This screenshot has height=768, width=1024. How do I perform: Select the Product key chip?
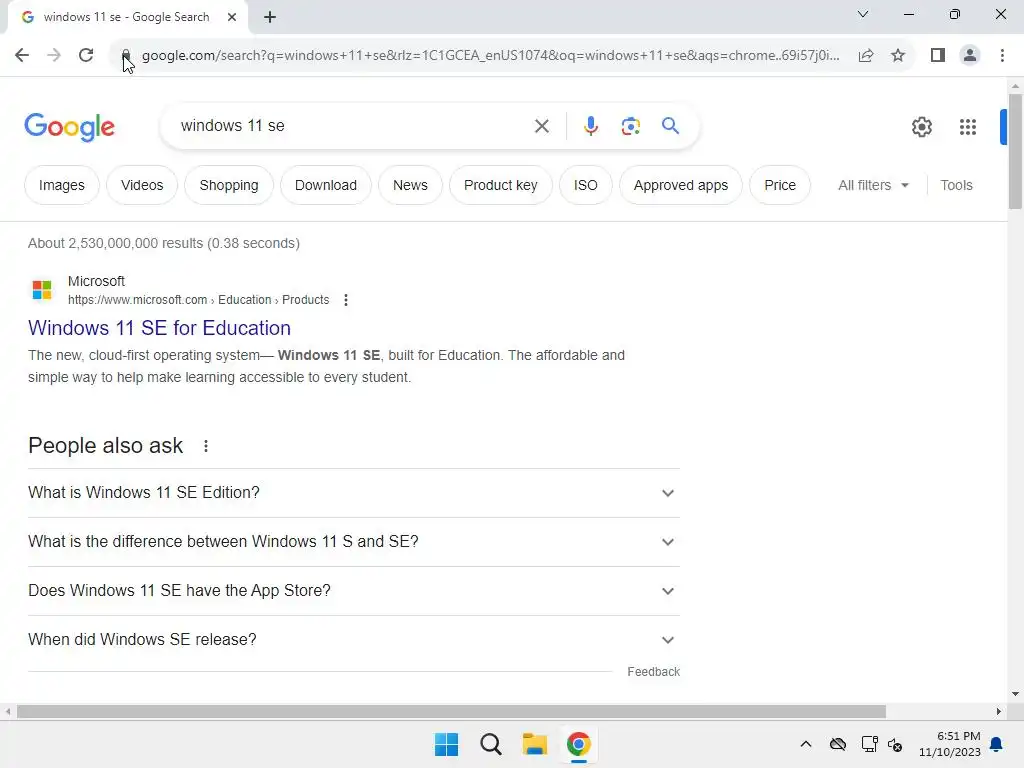(500, 185)
